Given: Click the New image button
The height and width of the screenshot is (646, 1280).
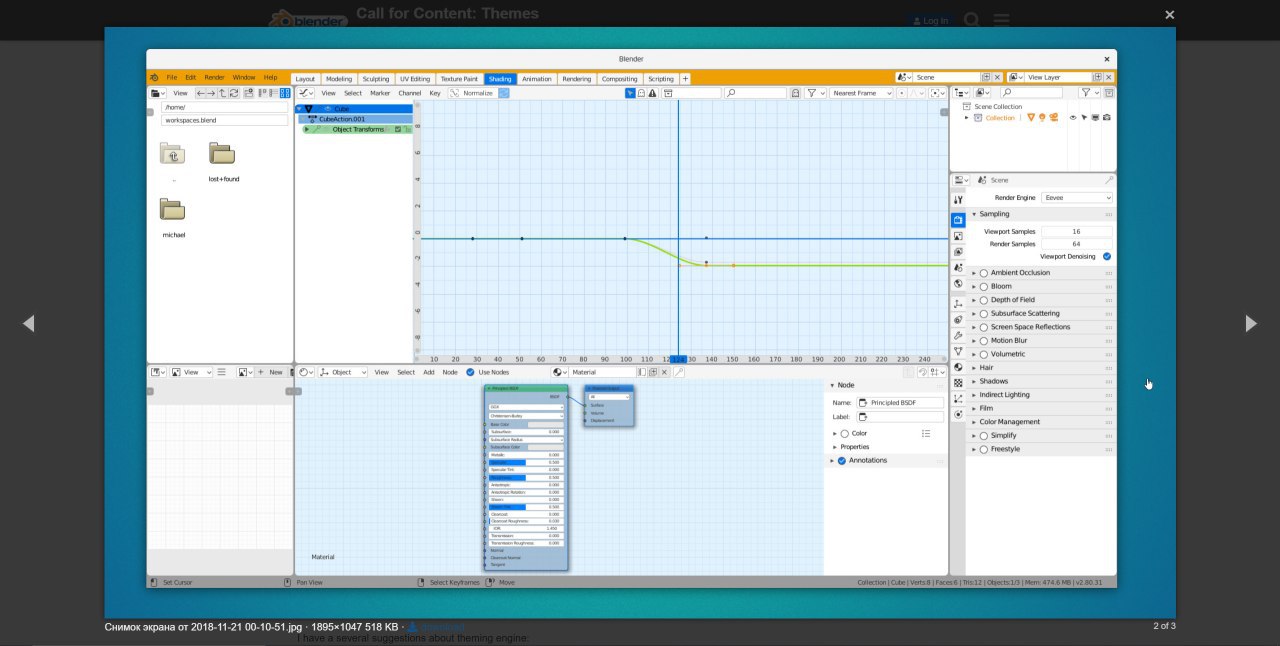Looking at the screenshot, I should 270,372.
